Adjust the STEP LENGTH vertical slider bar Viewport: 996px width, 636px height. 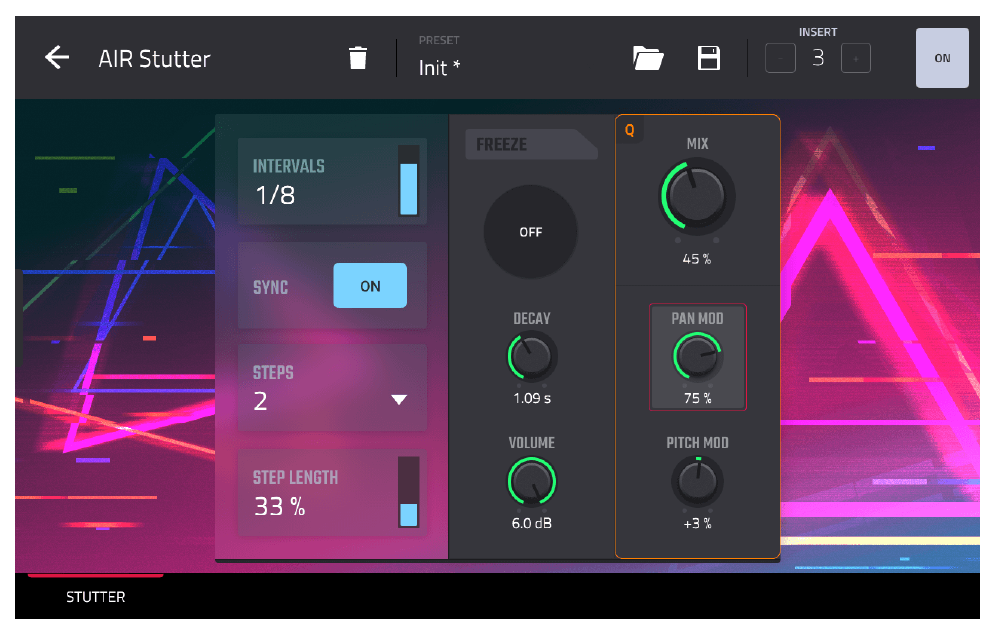[408, 492]
